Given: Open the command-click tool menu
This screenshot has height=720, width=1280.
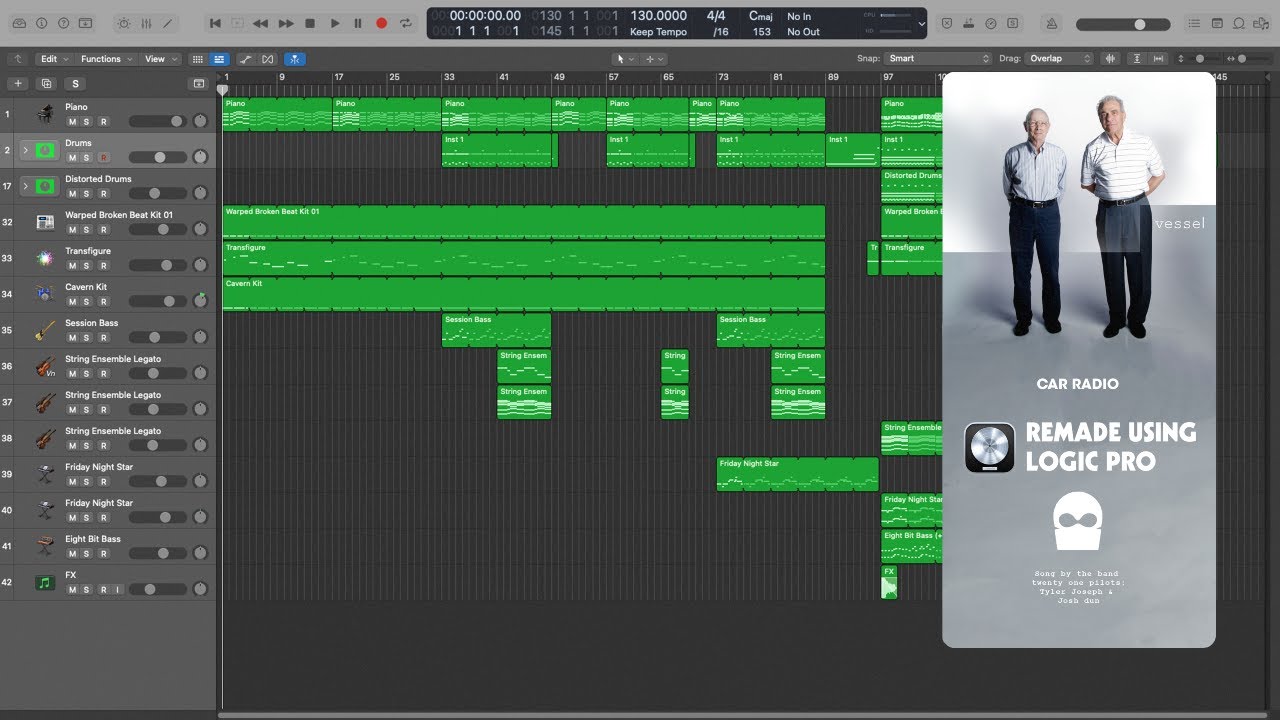Looking at the screenshot, I should point(652,59).
